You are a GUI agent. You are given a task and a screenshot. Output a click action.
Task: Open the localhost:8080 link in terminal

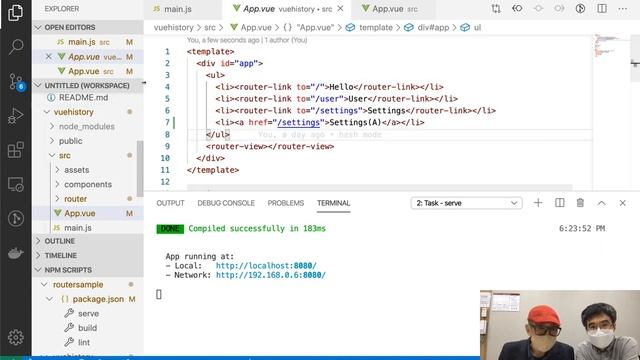[x=266, y=266]
